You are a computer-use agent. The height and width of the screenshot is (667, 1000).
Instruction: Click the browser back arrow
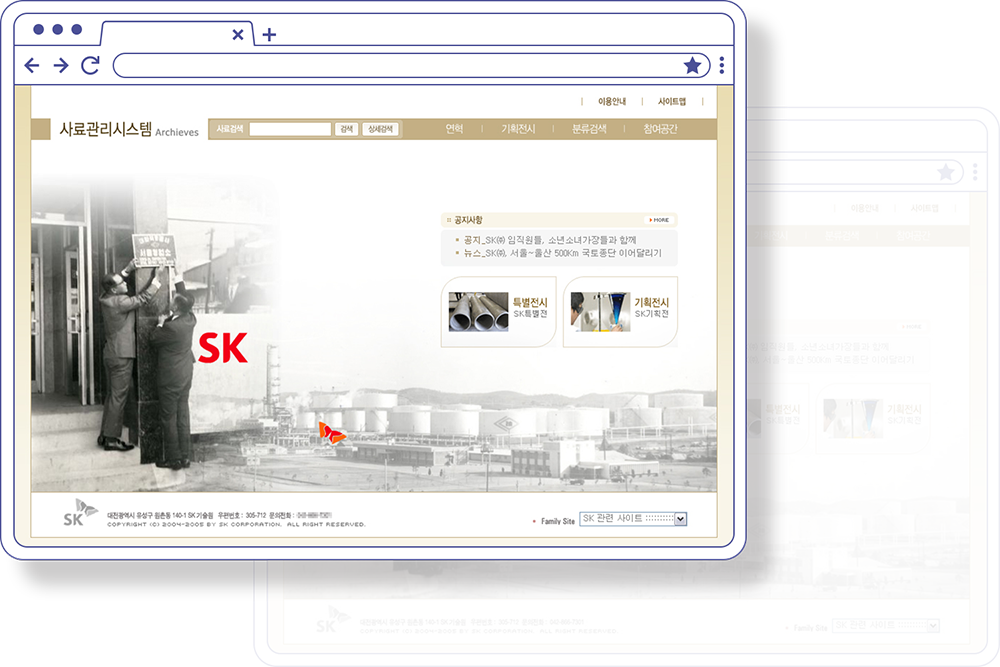pyautogui.click(x=32, y=64)
